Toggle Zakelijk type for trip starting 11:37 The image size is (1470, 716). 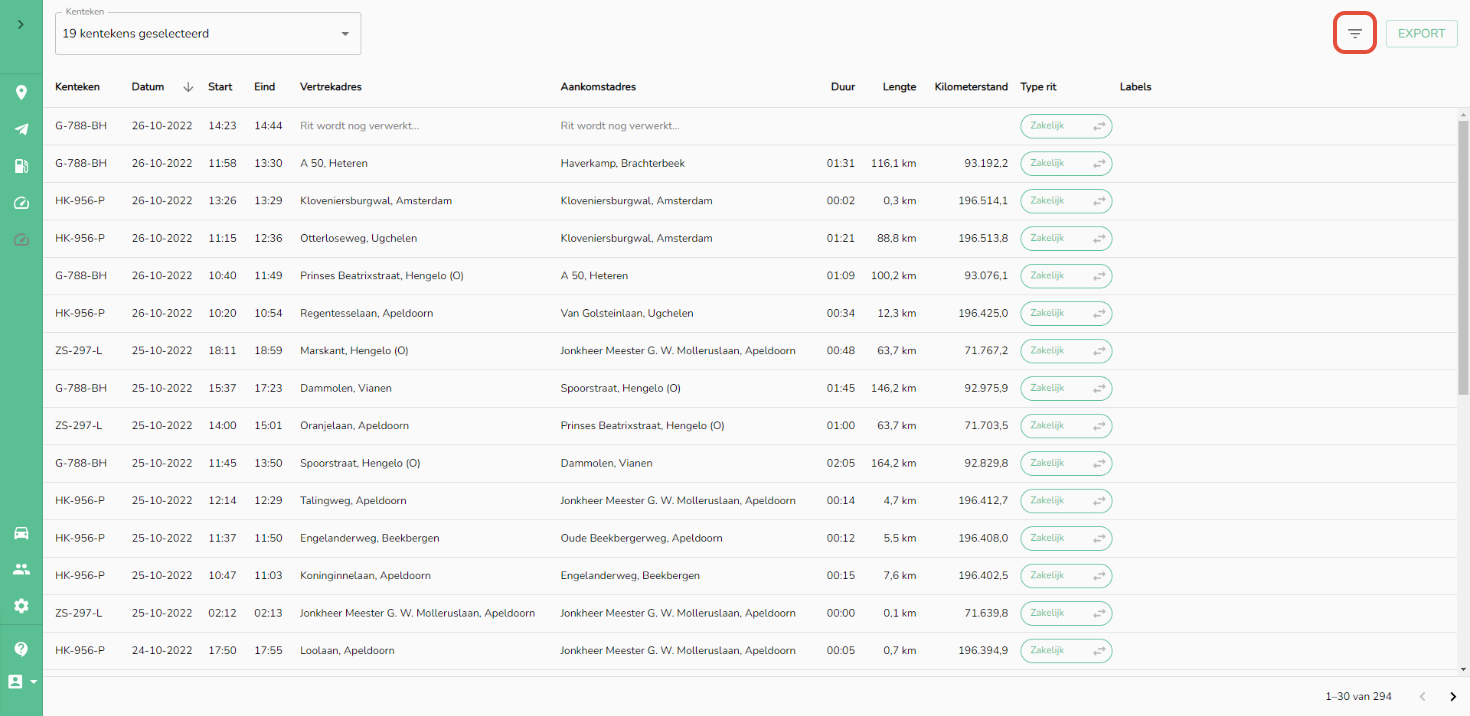click(x=1066, y=538)
